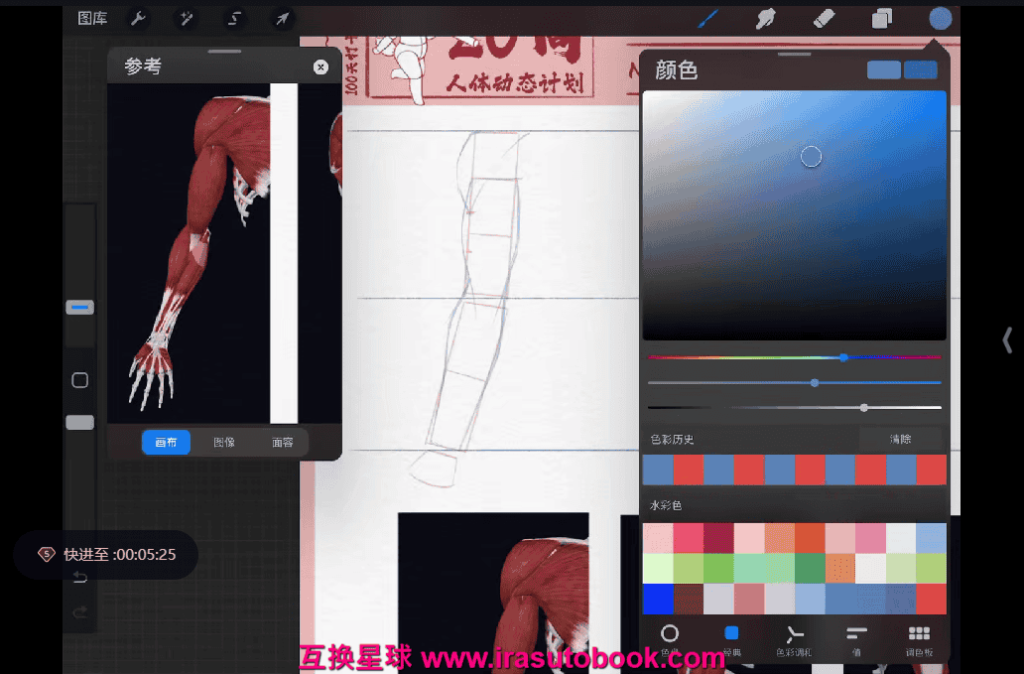Screen dimensions: 1024x674
Task: Click the arm muscle reference image
Action: click(202, 251)
